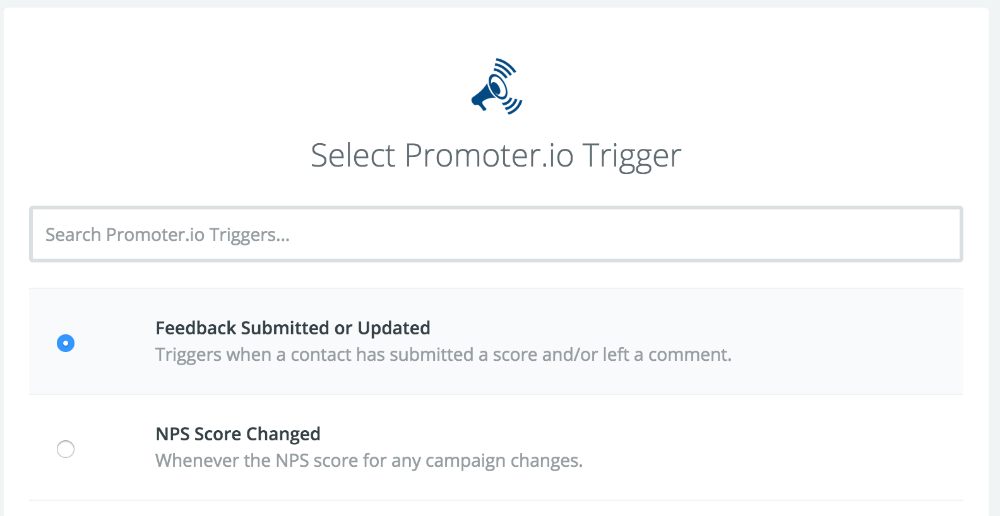Select the NPS Score Changed radio button
The height and width of the screenshot is (516, 1000).
click(x=66, y=449)
